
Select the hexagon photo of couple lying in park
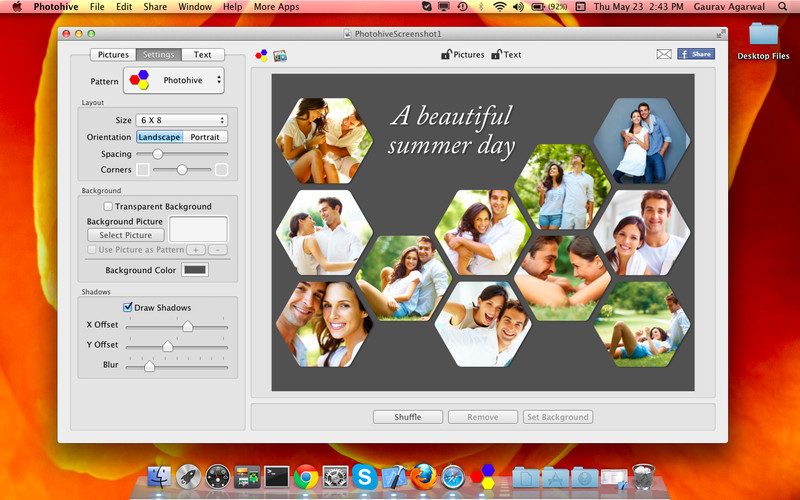tap(642, 324)
